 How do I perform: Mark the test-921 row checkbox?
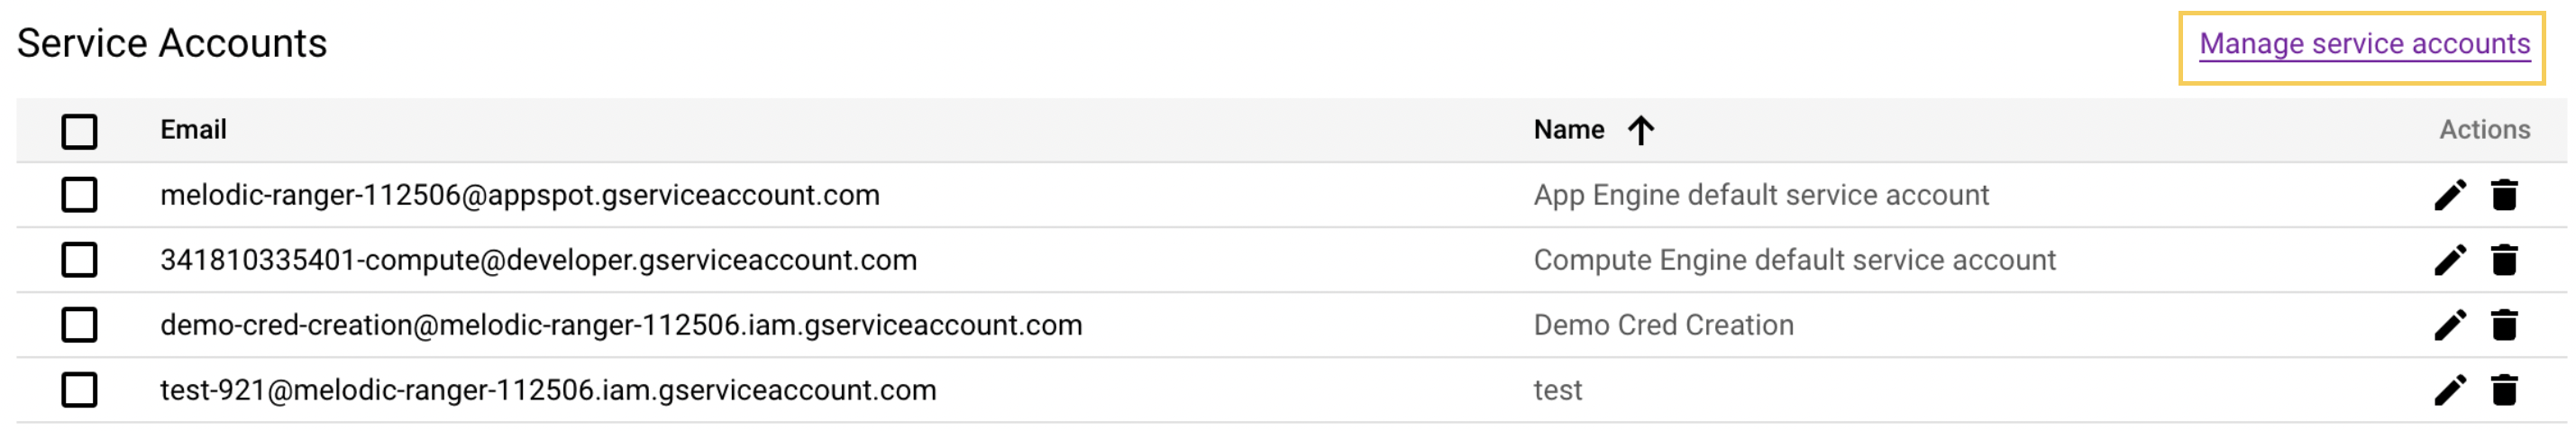tap(79, 390)
